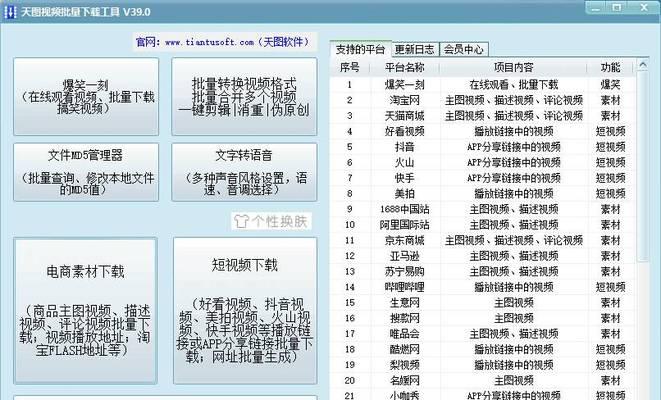Image resolution: width=661 pixels, height=400 pixels.
Task: Click APP分享链接中的视频 cell in 抖音 row
Action: coord(513,147)
